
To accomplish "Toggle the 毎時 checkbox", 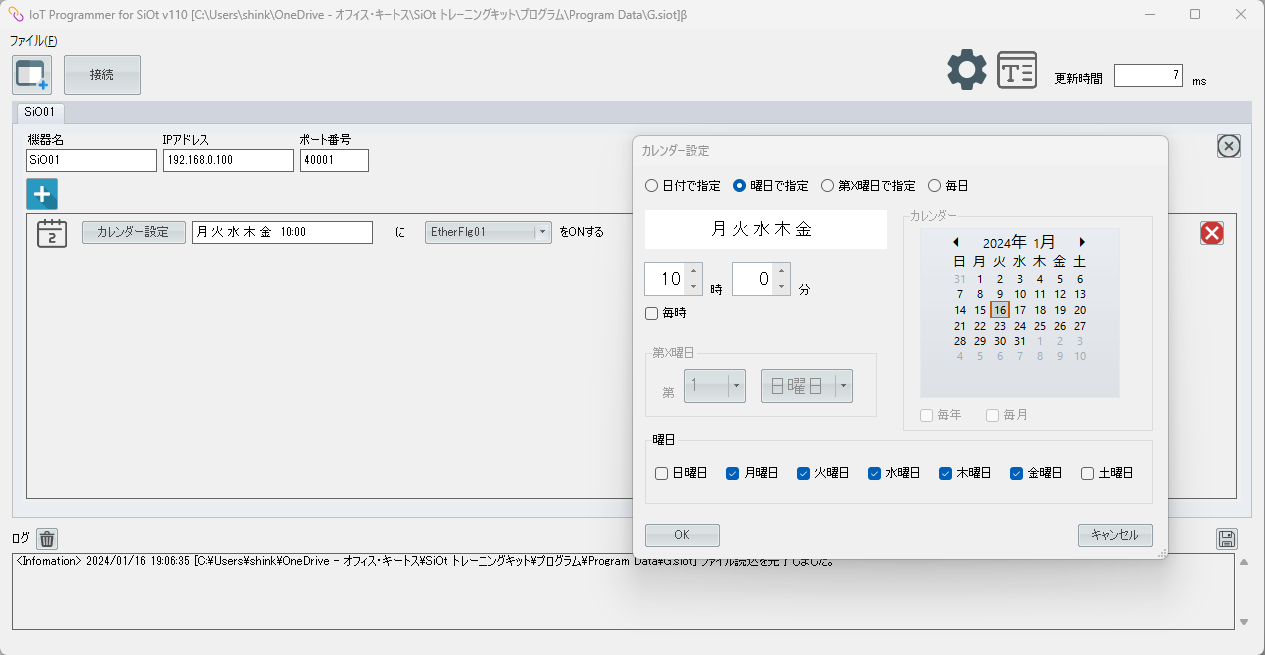I will coord(652,314).
